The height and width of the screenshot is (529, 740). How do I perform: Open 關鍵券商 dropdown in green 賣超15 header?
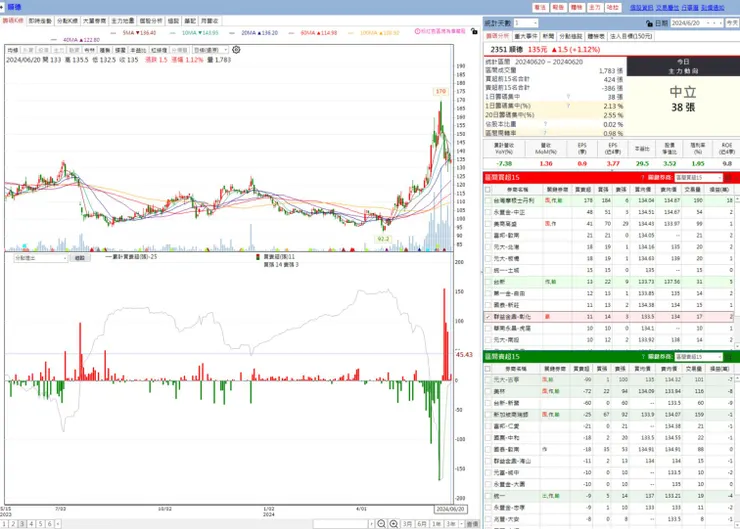tap(698, 357)
